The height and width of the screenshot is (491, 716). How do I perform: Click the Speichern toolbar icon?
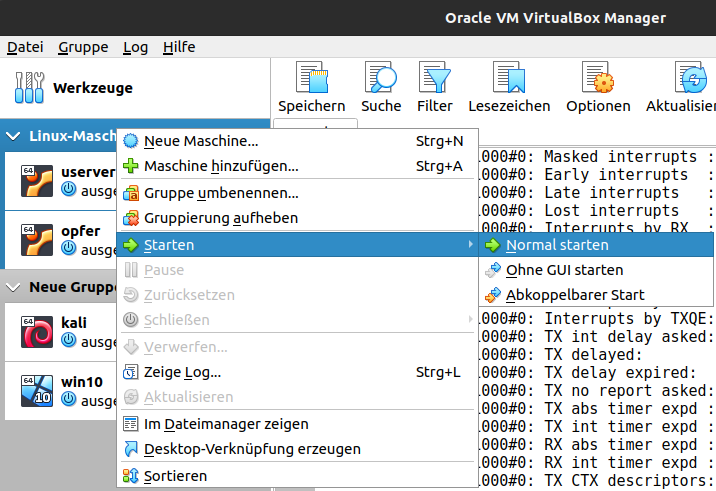[x=312, y=77]
